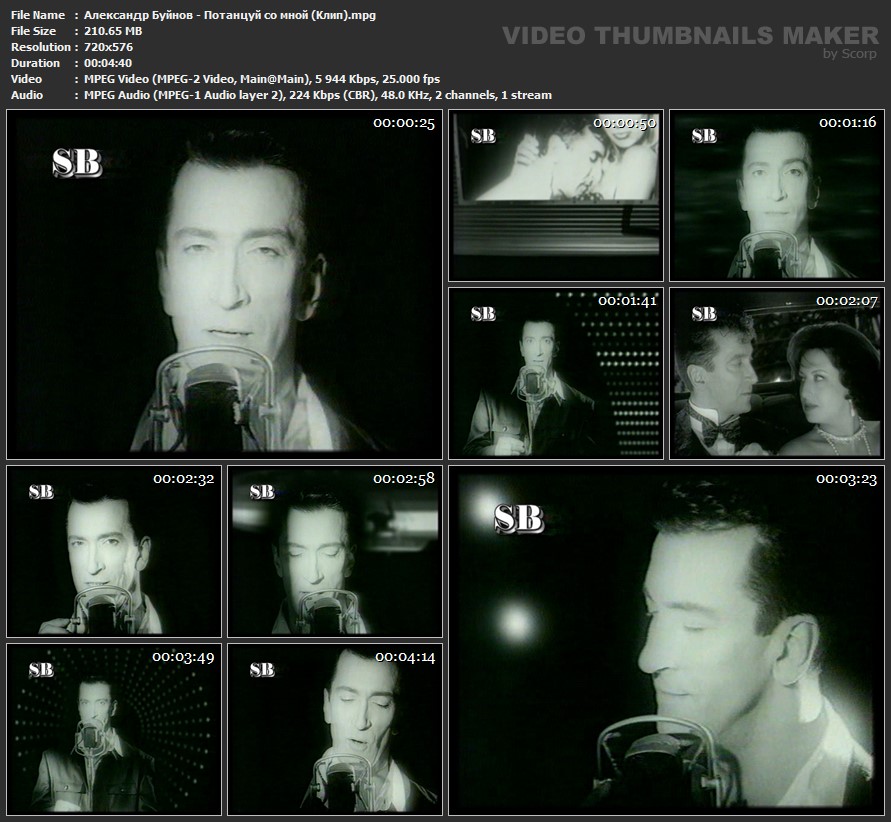Screen dimensions: 891x822
Task: Click the file name ending in (Клип).mpg
Action: pyautogui.click(x=230, y=15)
